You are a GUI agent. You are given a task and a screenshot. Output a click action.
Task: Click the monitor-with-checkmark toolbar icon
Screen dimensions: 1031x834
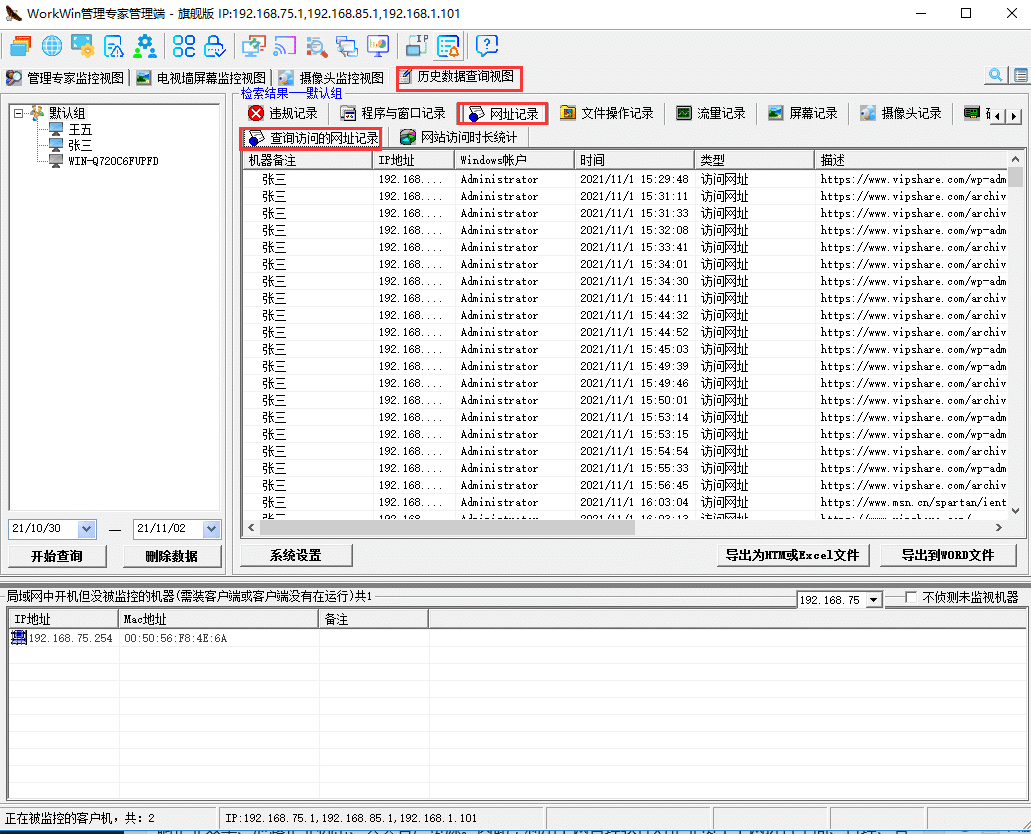(253, 46)
